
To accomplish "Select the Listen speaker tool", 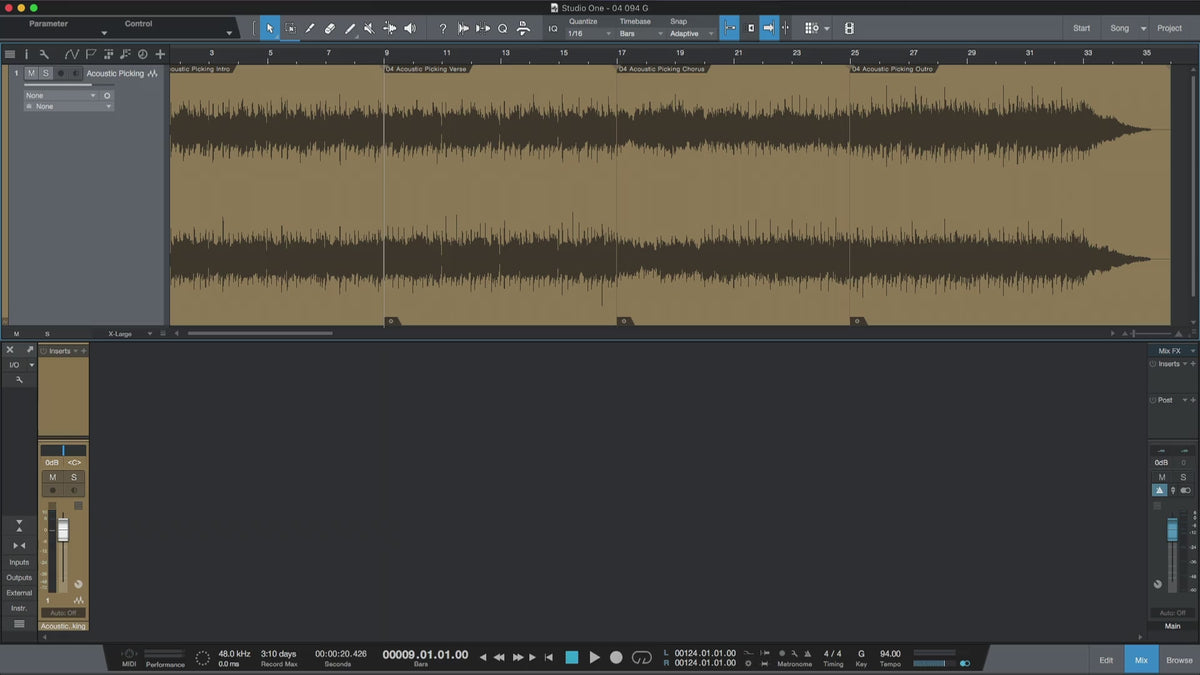I will click(x=409, y=29).
